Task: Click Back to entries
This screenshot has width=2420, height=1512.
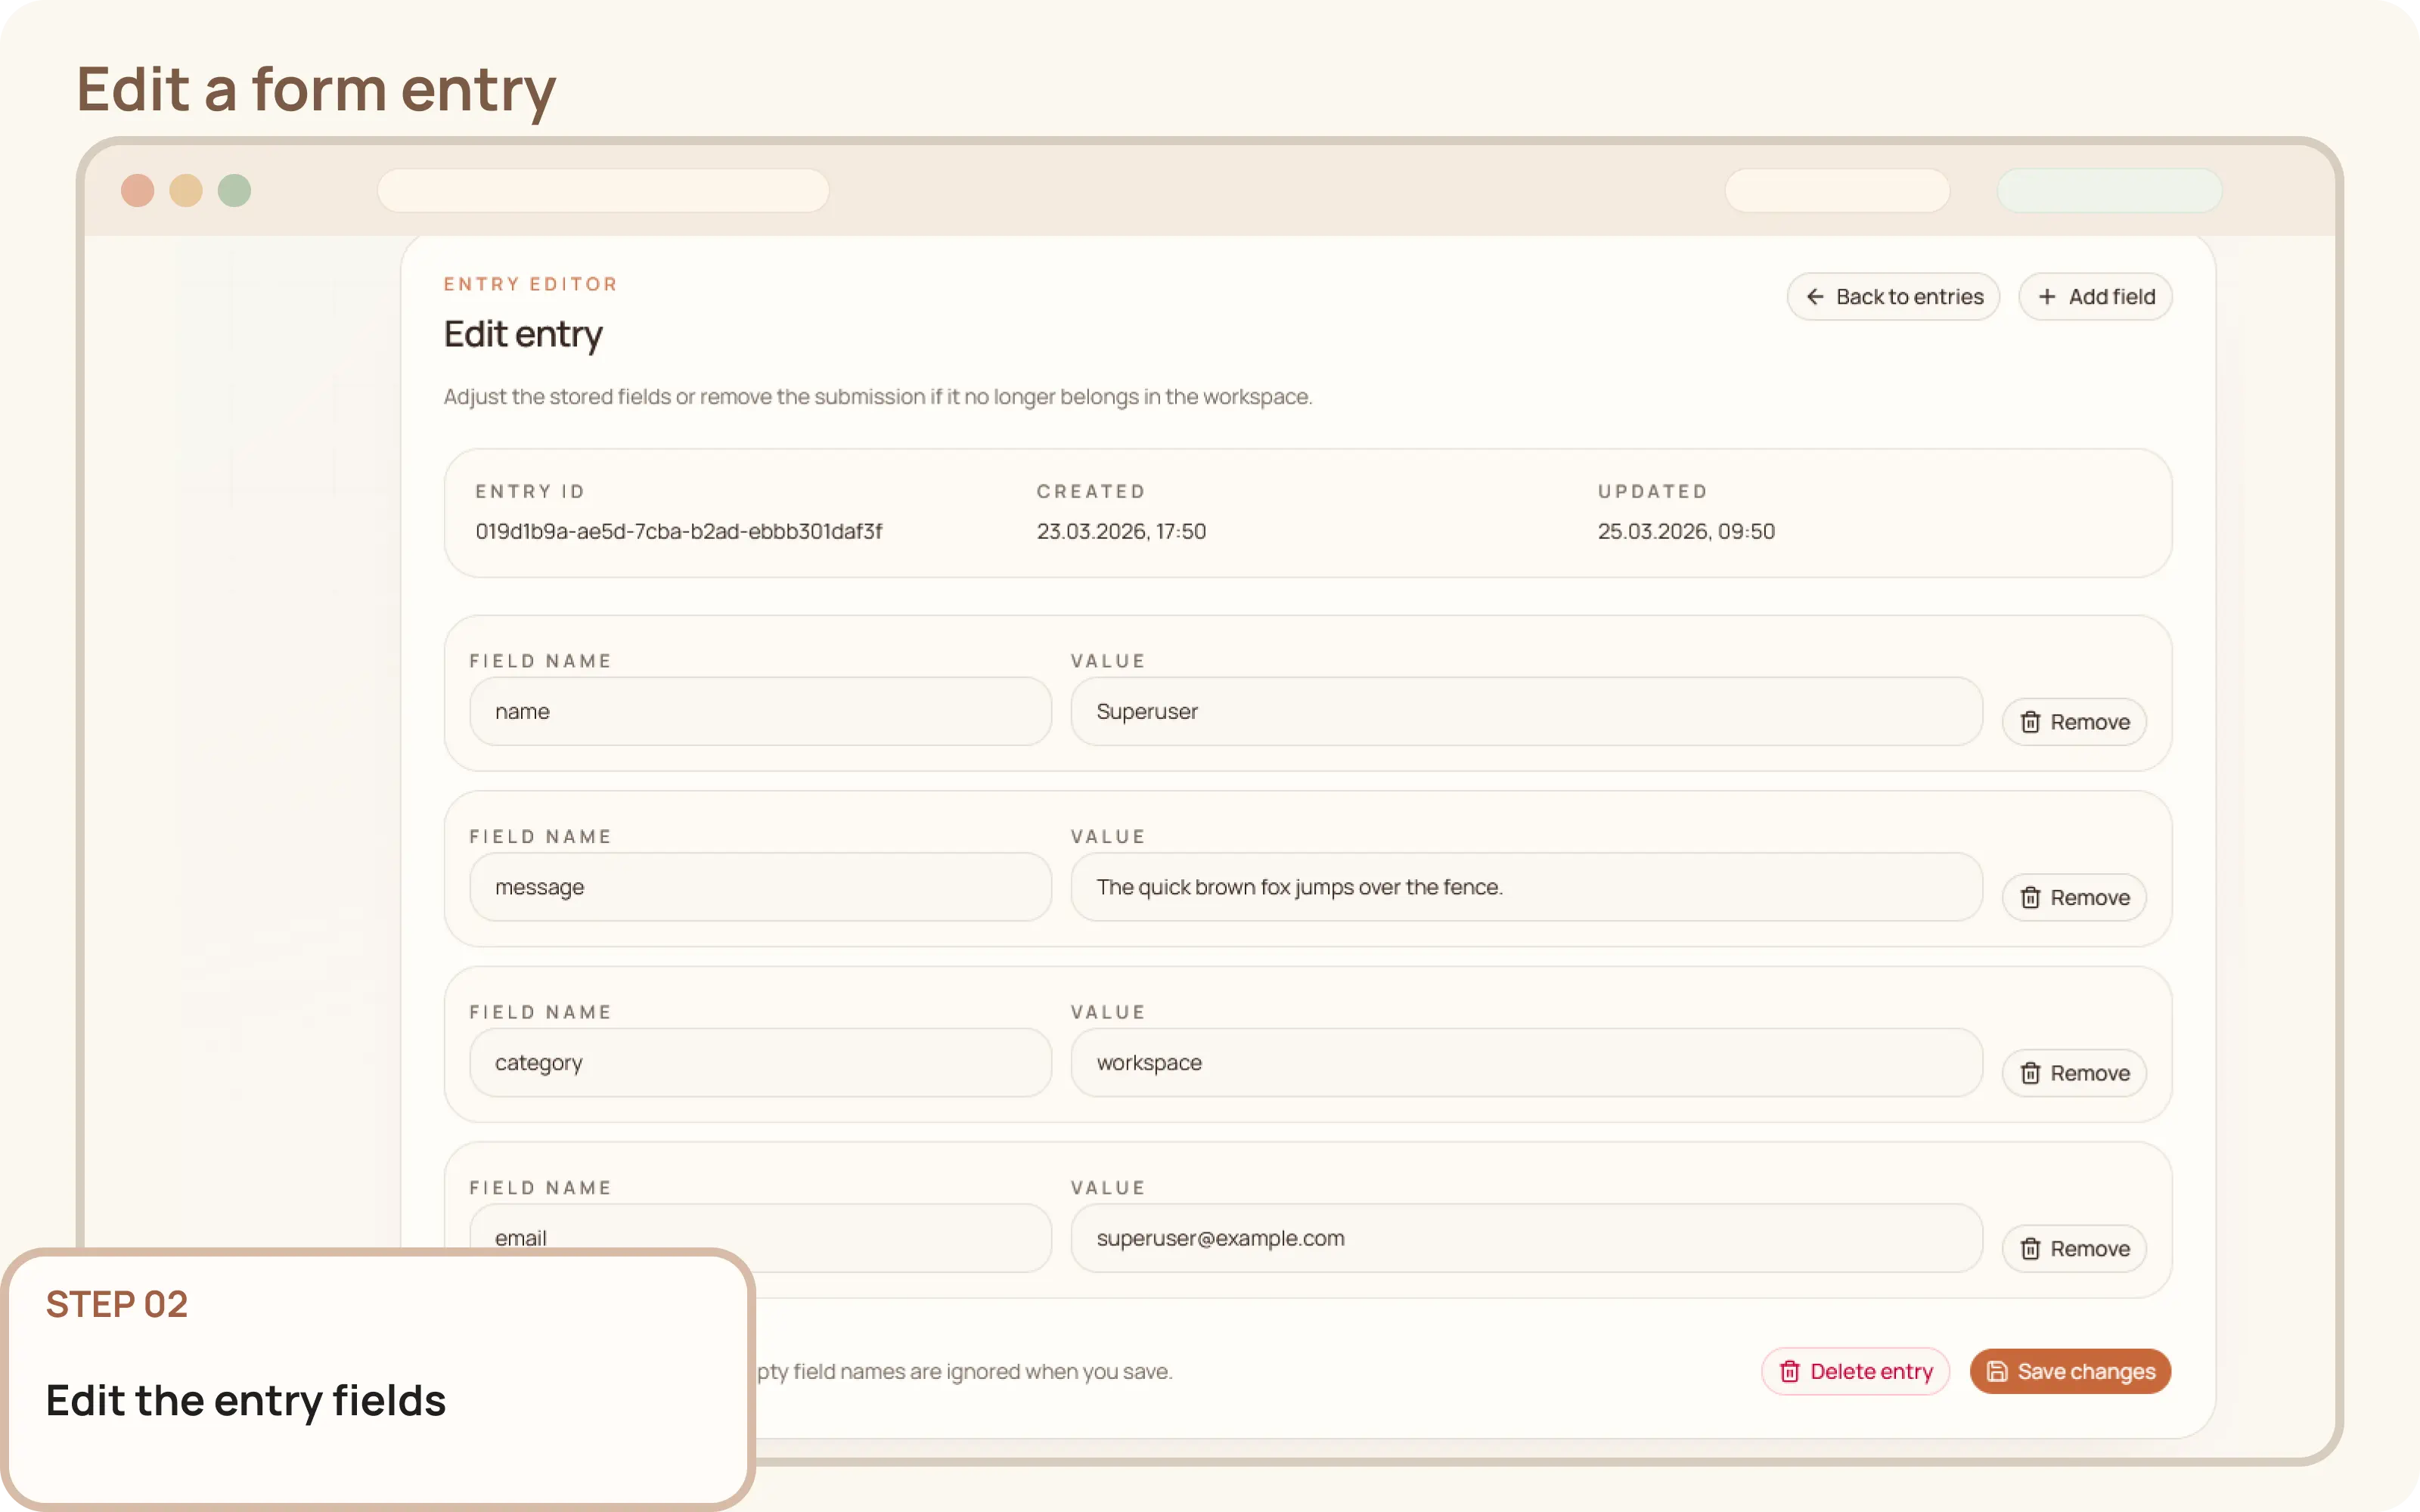Action: tap(1893, 296)
